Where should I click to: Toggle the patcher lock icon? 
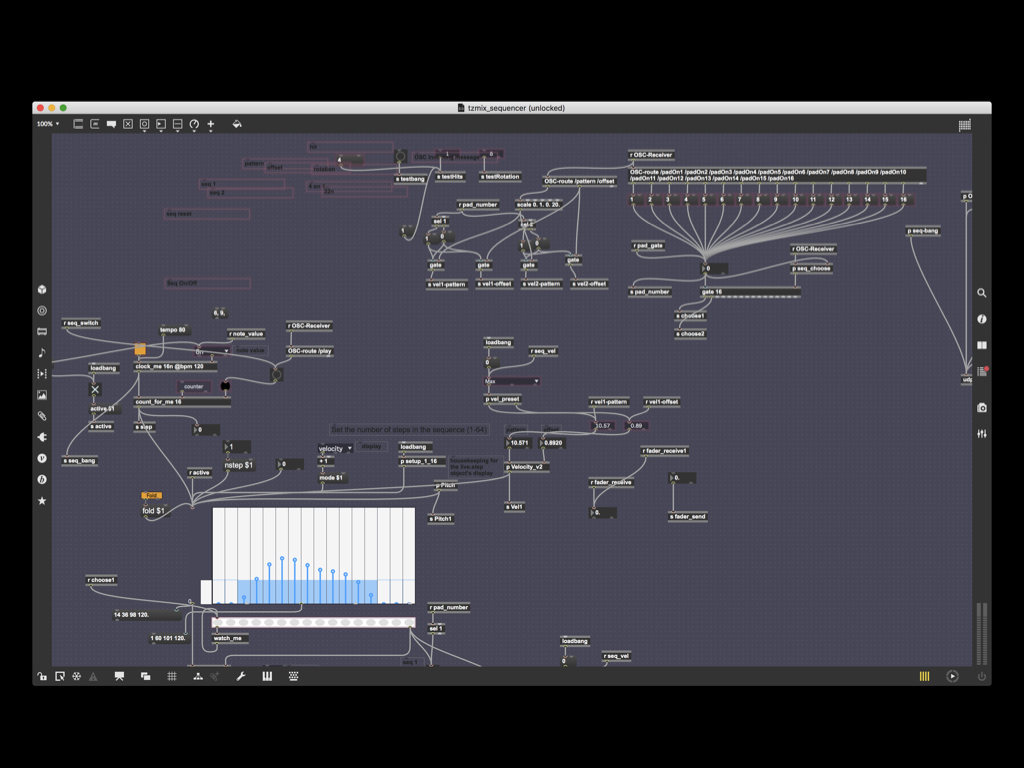(42, 677)
